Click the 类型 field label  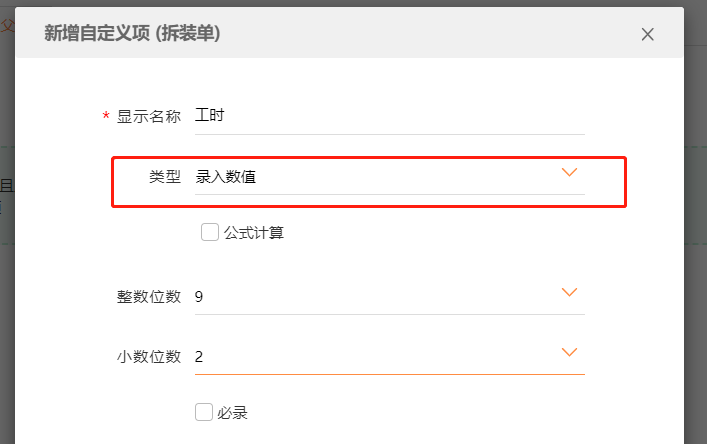pos(165,177)
